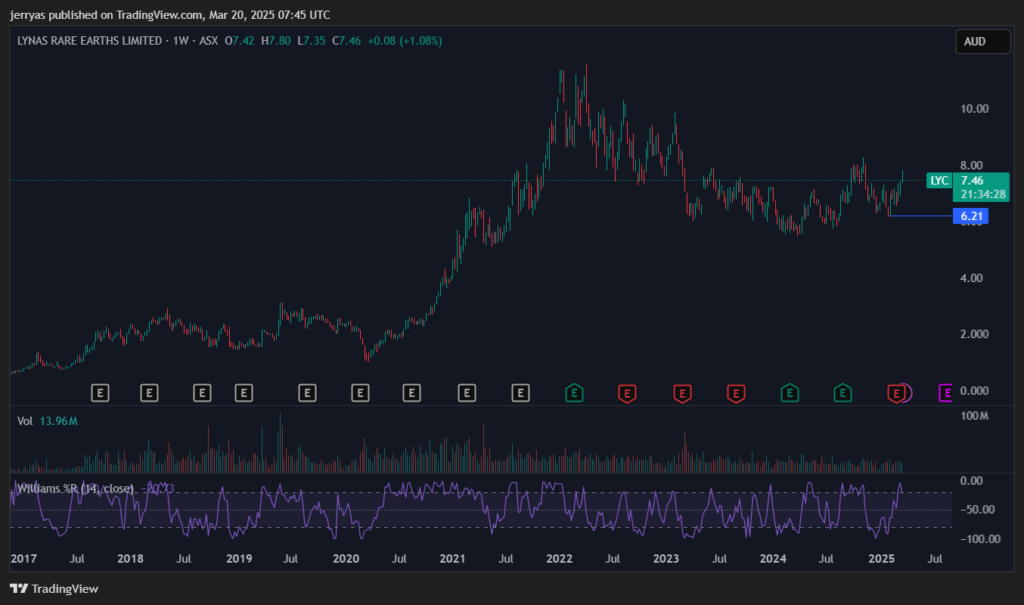The width and height of the screenshot is (1024, 605).
Task: Click the purple upcoming earnings marker
Action: (x=947, y=393)
